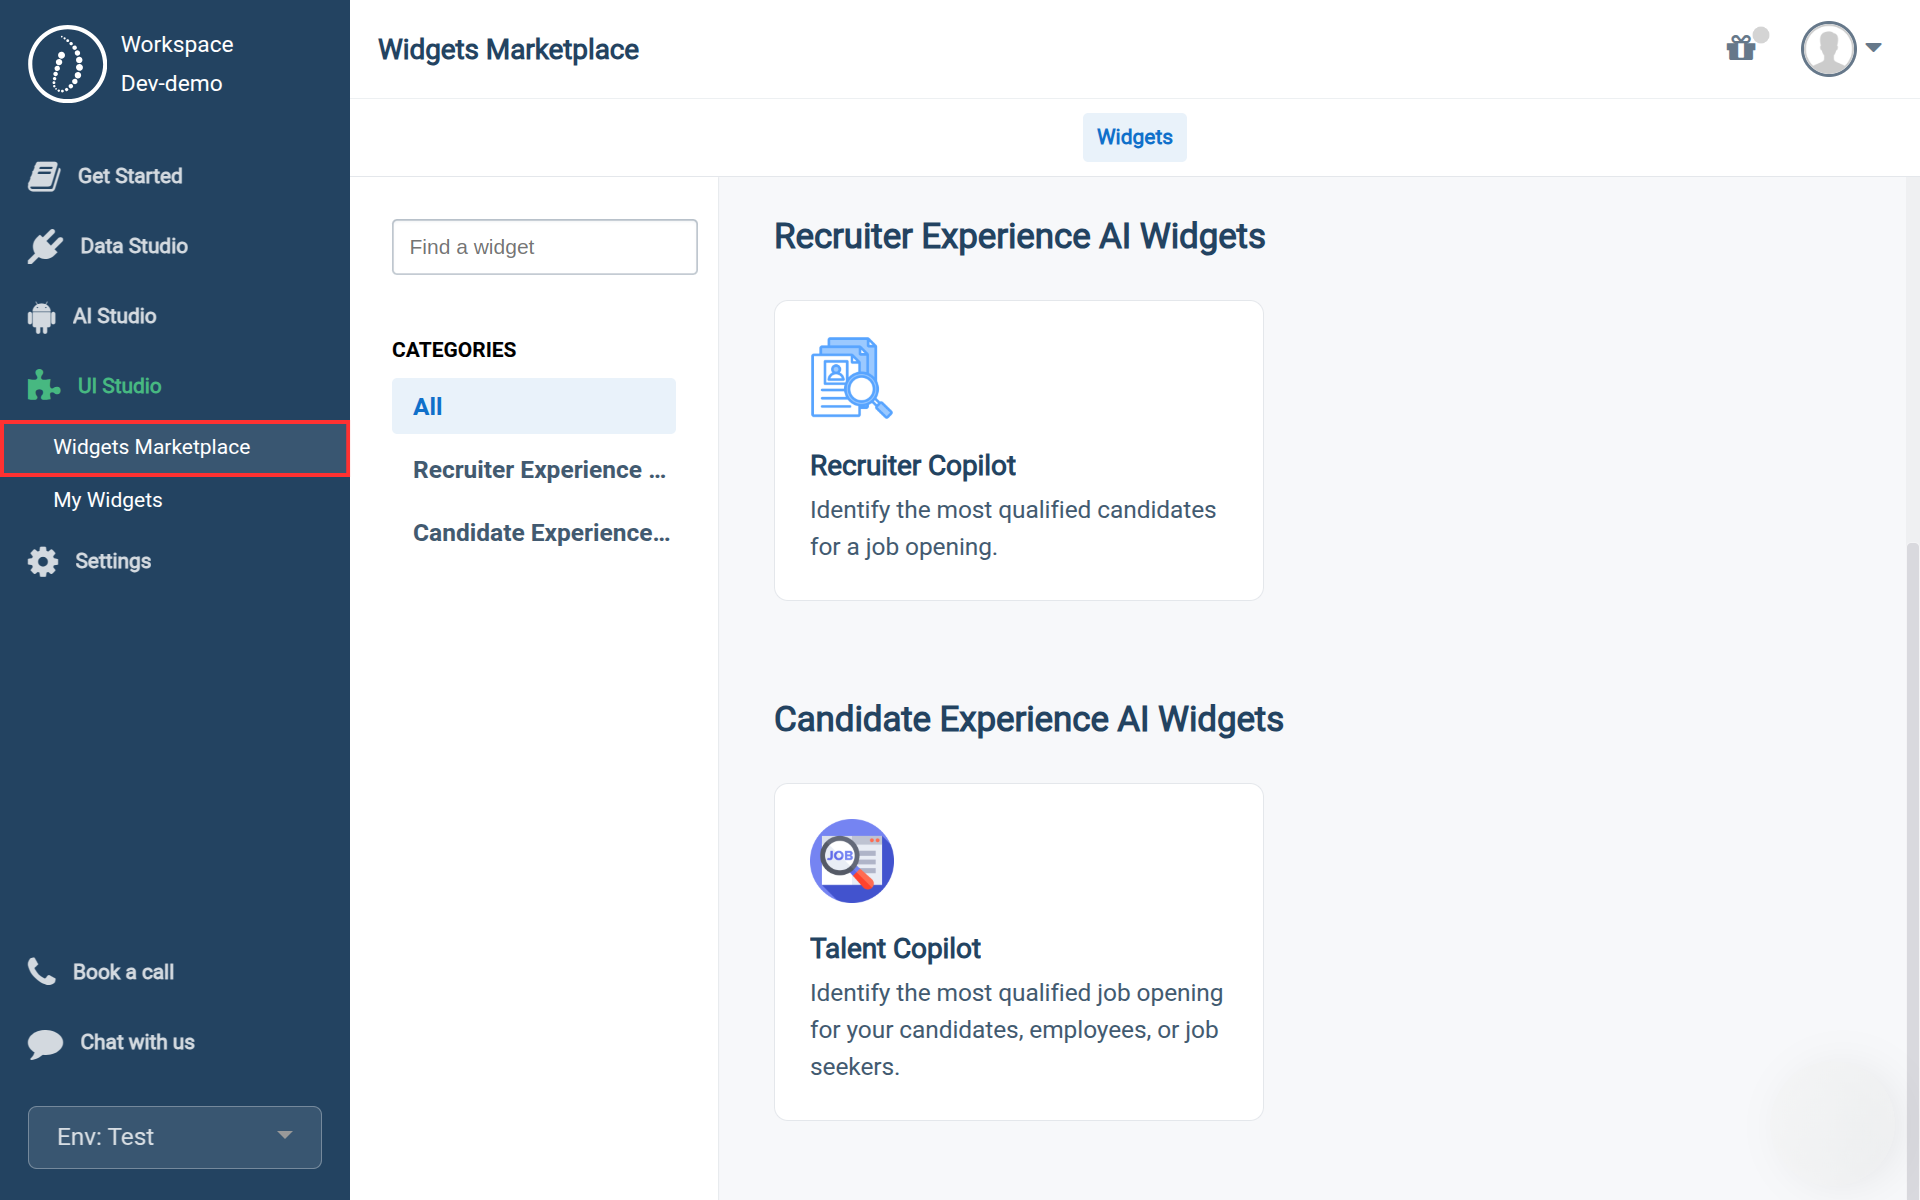
Task: Click the Find a widget search field
Action: (544, 247)
